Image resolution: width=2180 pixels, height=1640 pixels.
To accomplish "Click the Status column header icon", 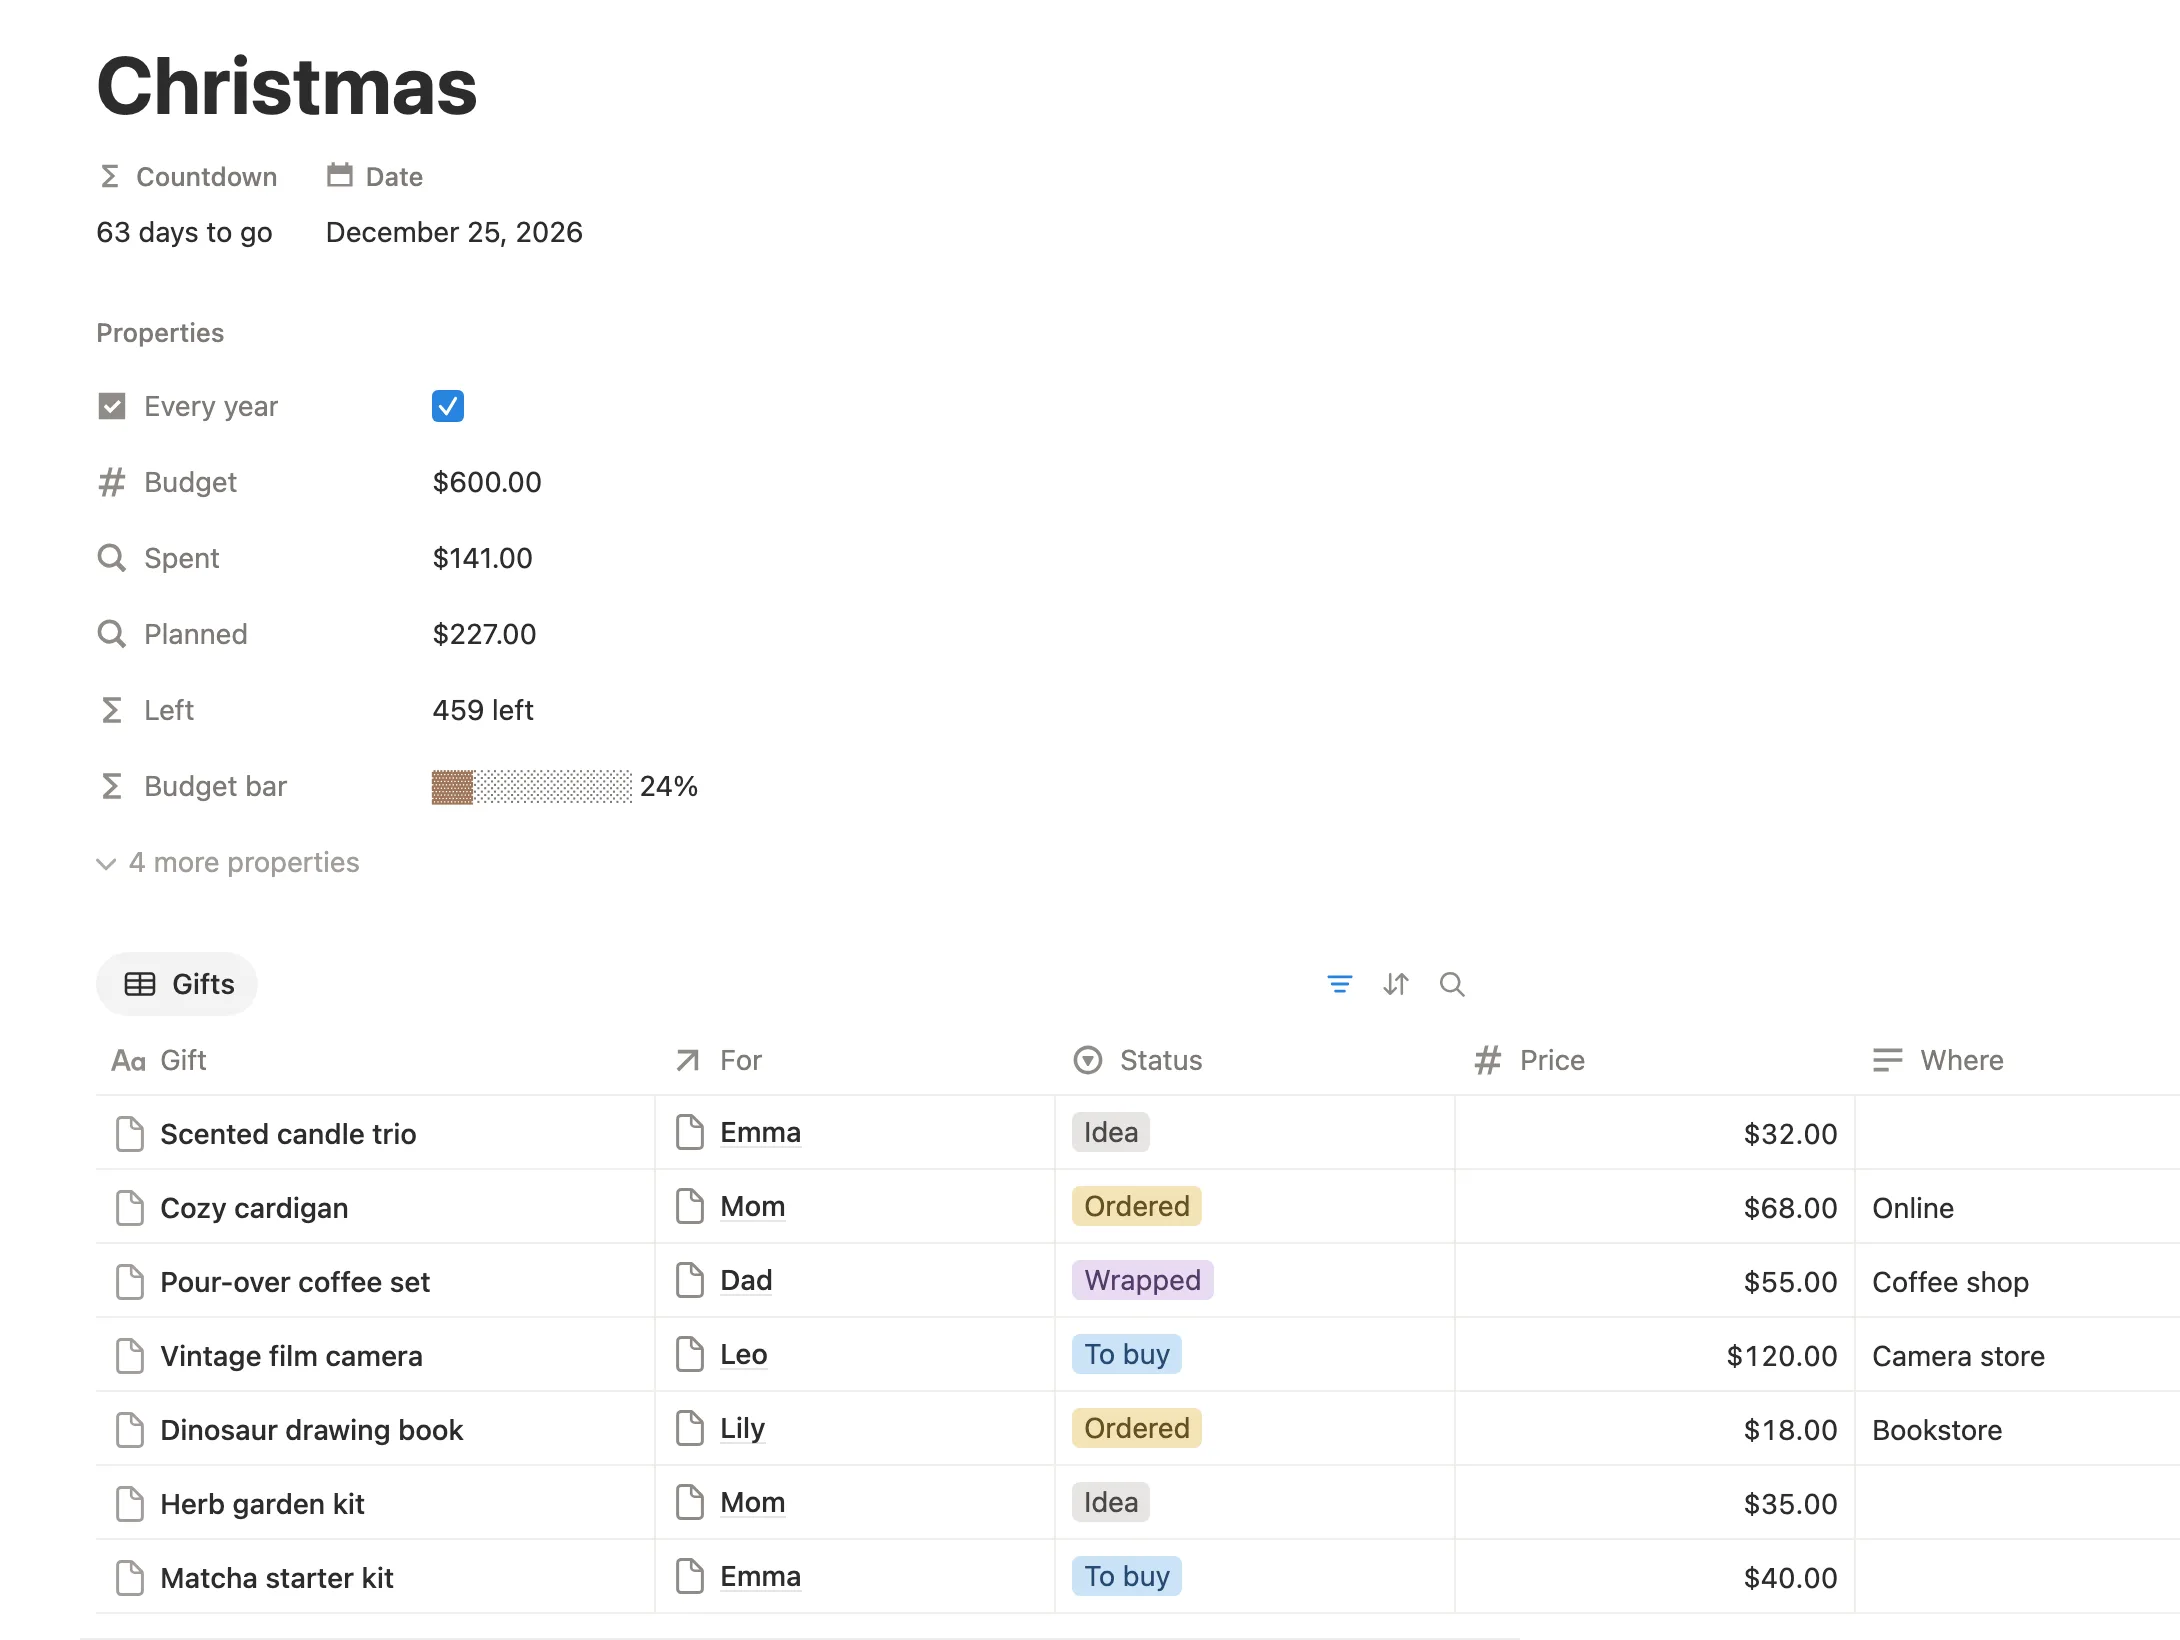I will (1088, 1060).
